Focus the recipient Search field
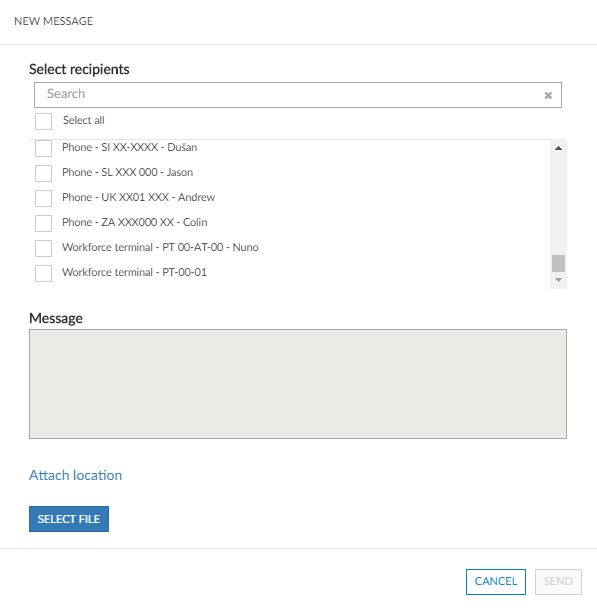Viewport: 597px width, 610px height. point(288,95)
